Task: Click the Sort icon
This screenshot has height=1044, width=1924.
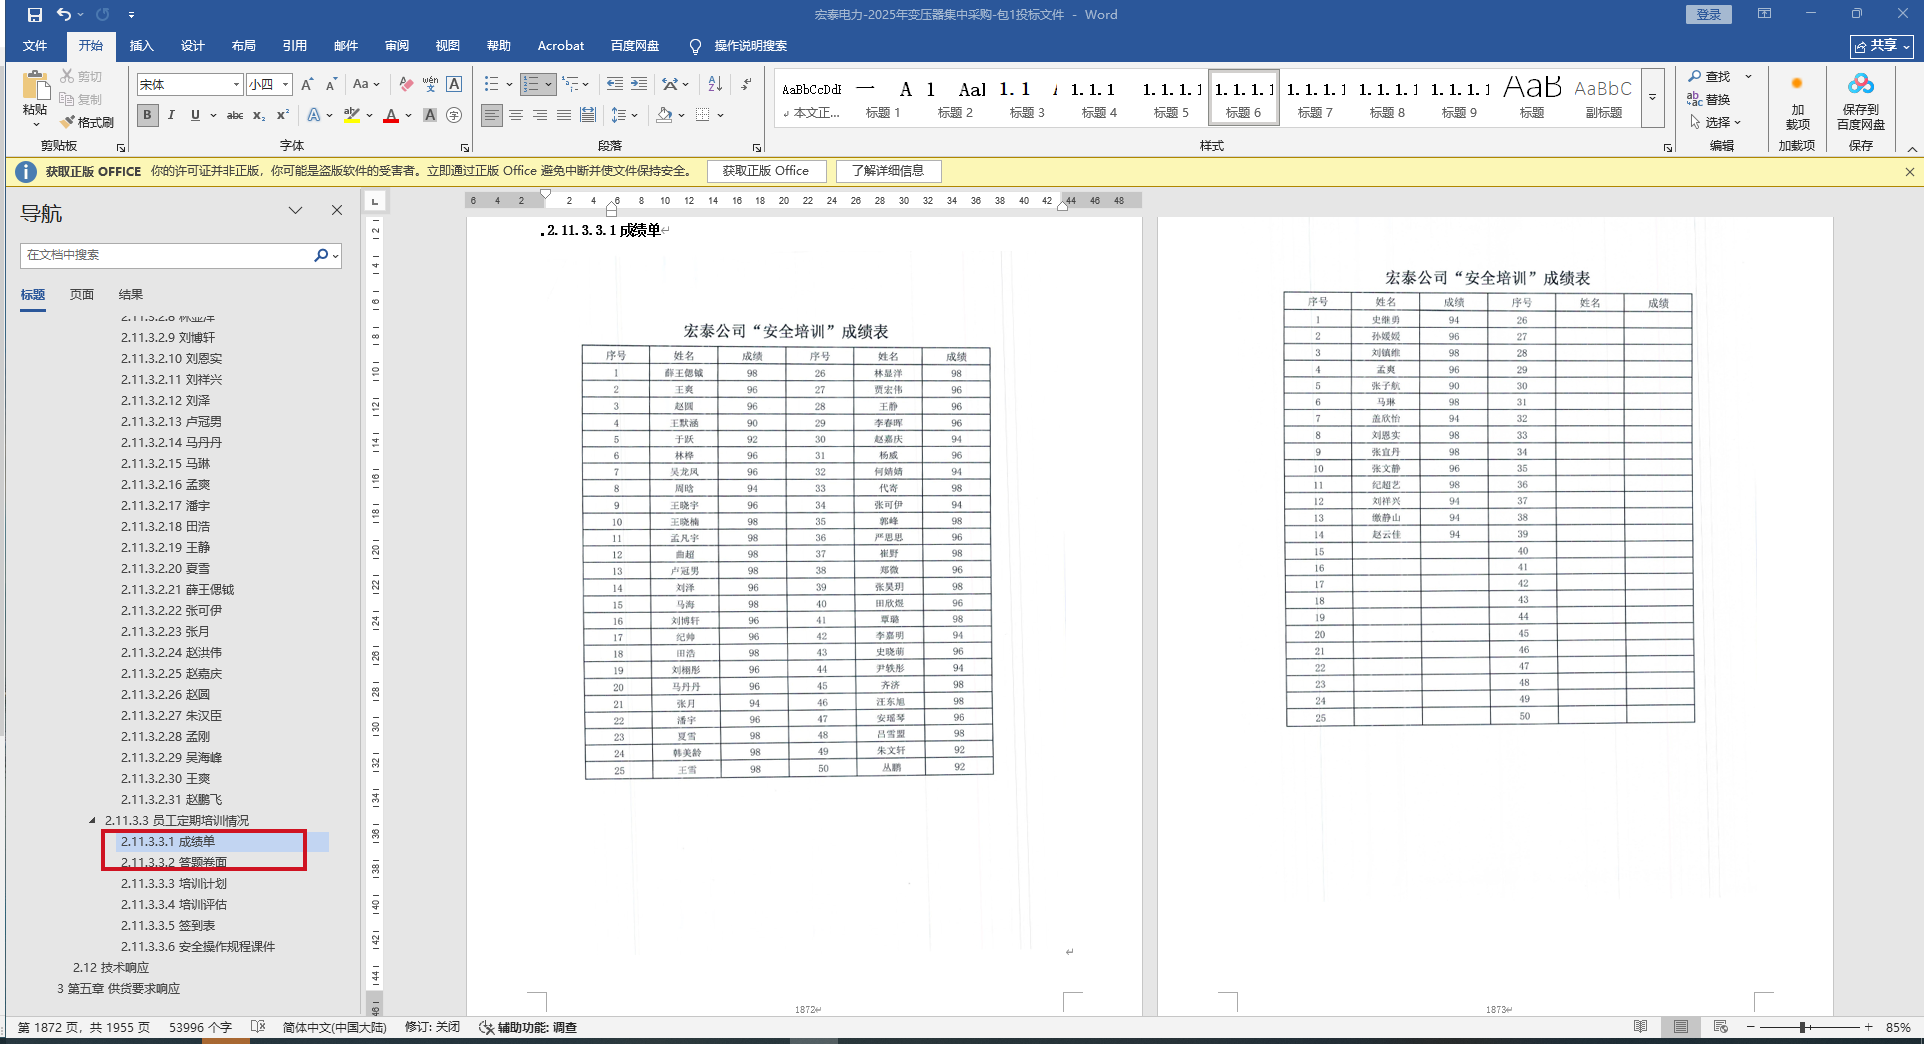Action: coord(715,85)
